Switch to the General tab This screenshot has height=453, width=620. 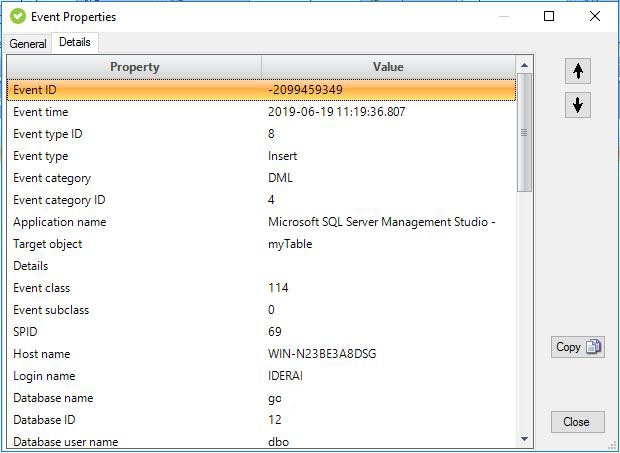tap(28, 43)
